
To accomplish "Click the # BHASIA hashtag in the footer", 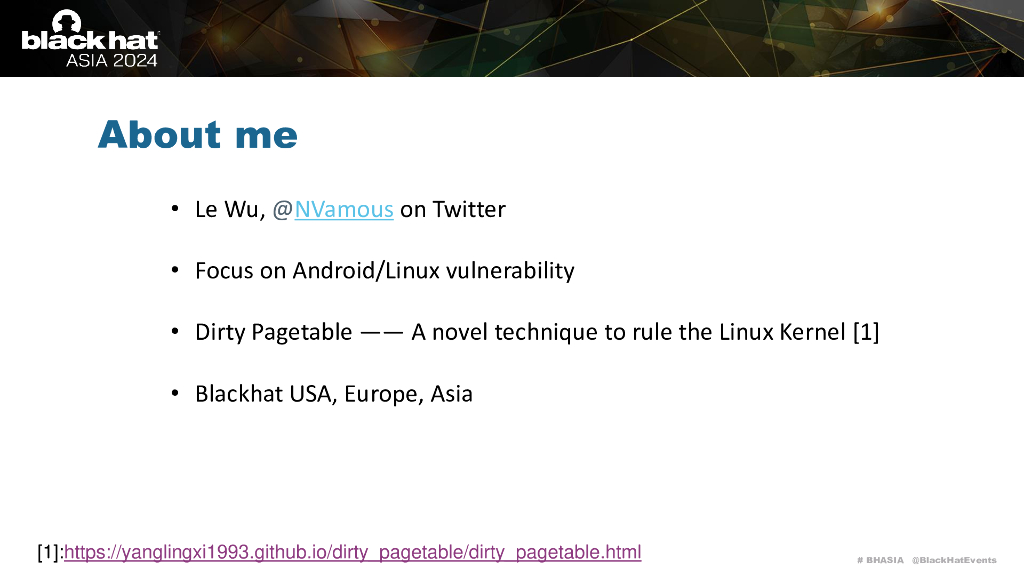I will [x=880, y=560].
